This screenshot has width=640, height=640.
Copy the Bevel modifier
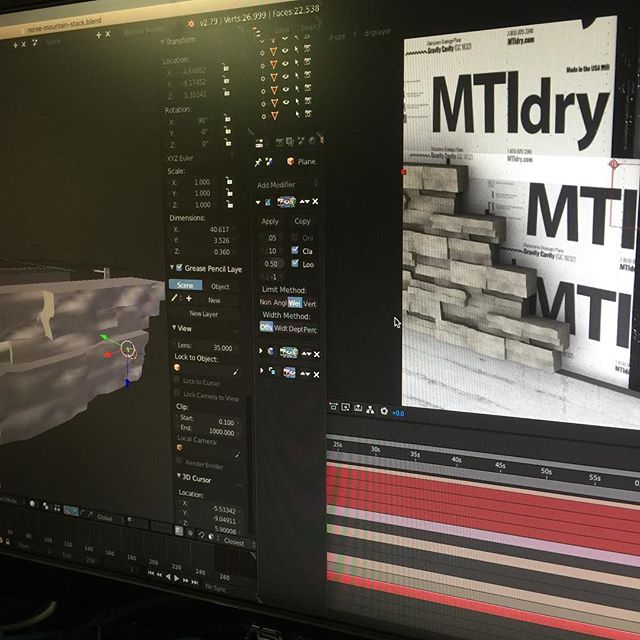pyautogui.click(x=302, y=221)
